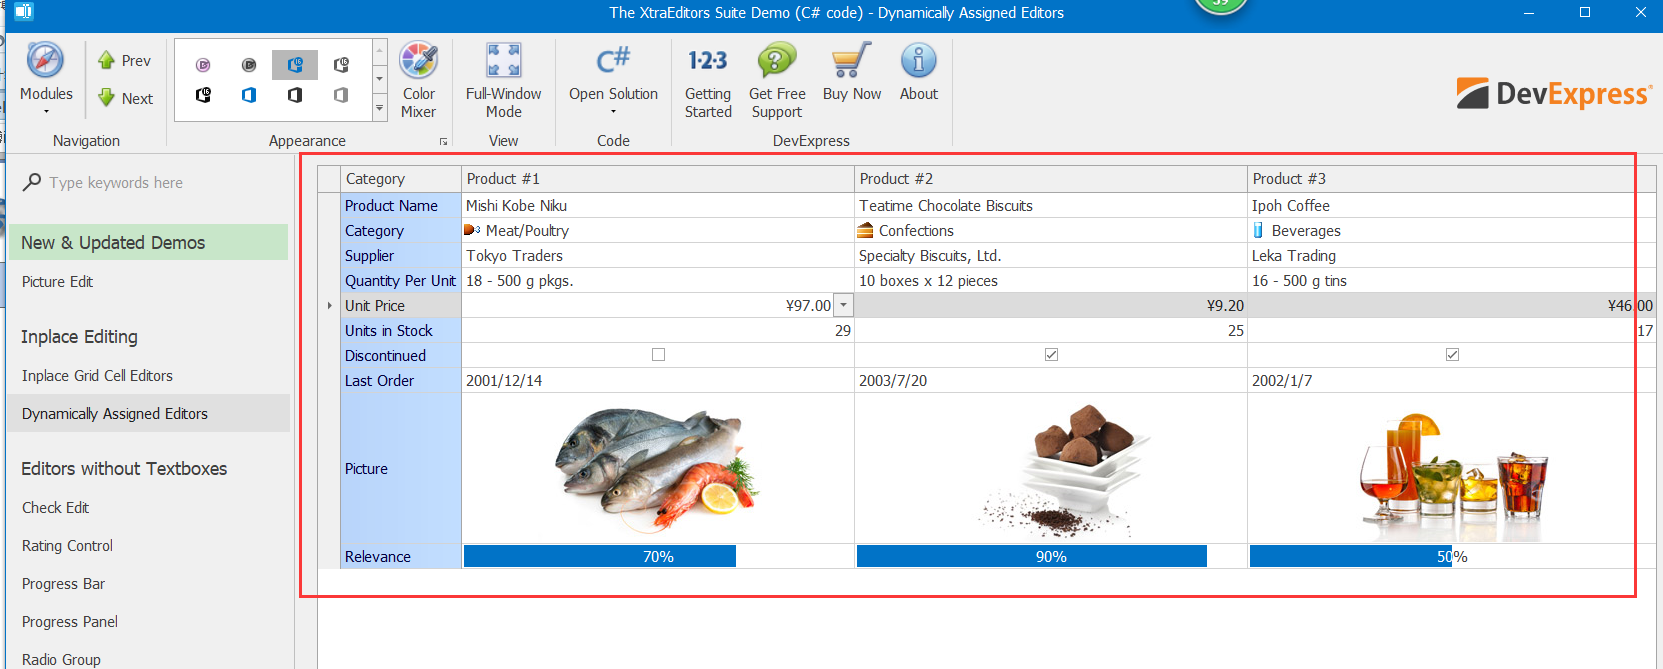Viewport: 1663px width, 669px height.
Task: Click the DevExpress logo
Action: (x=1554, y=93)
